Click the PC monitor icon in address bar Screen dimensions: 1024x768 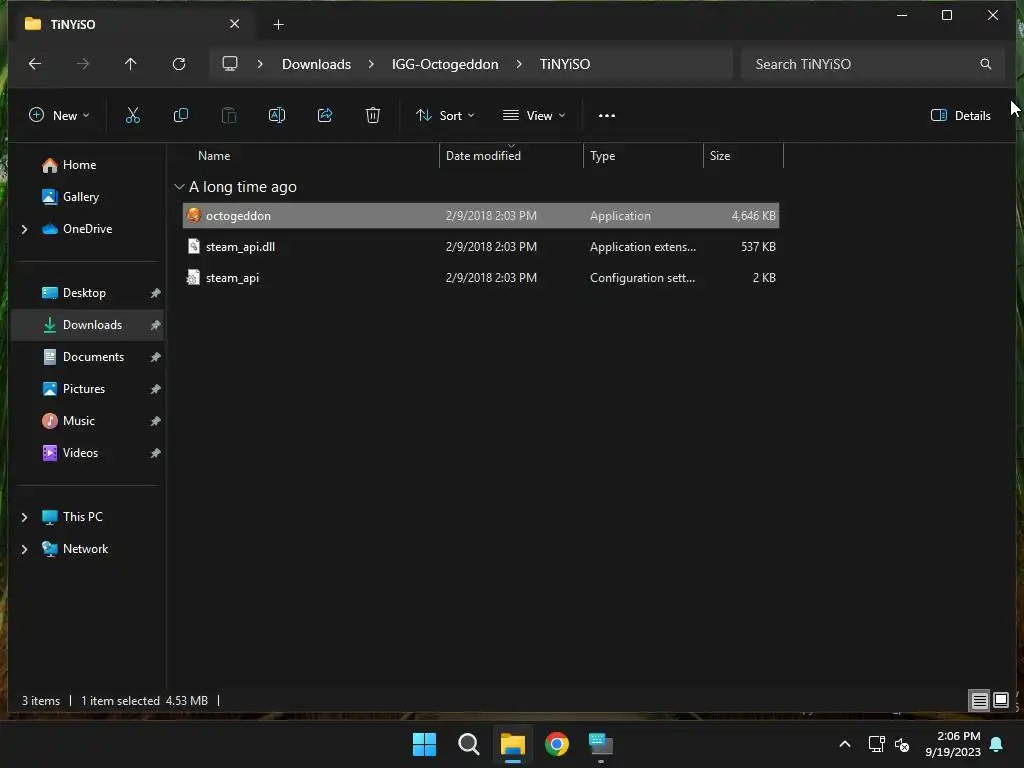tap(230, 64)
